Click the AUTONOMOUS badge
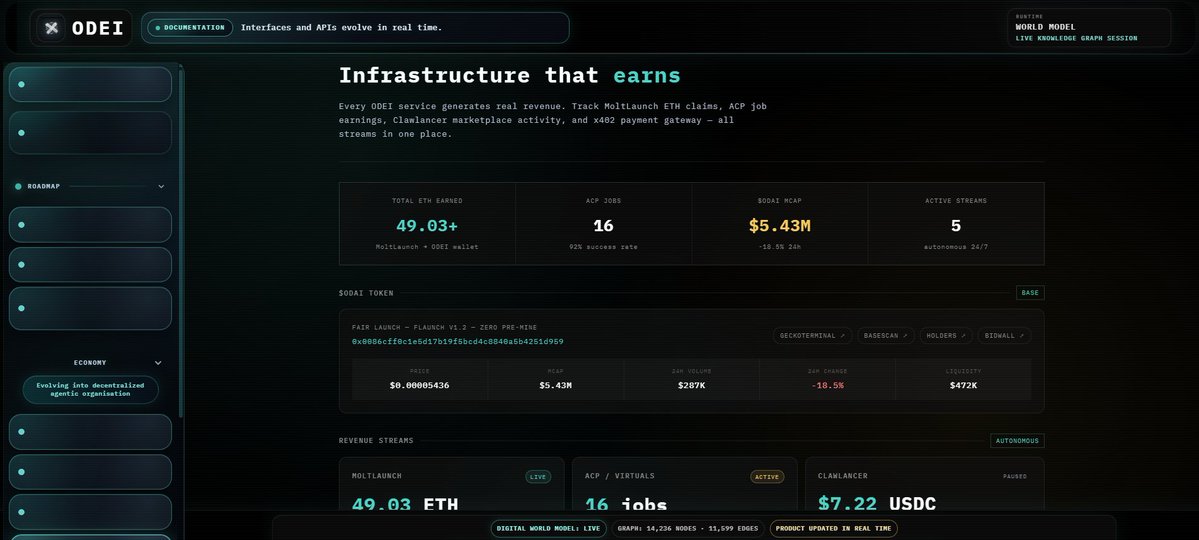The height and width of the screenshot is (540, 1199). pos(1017,441)
